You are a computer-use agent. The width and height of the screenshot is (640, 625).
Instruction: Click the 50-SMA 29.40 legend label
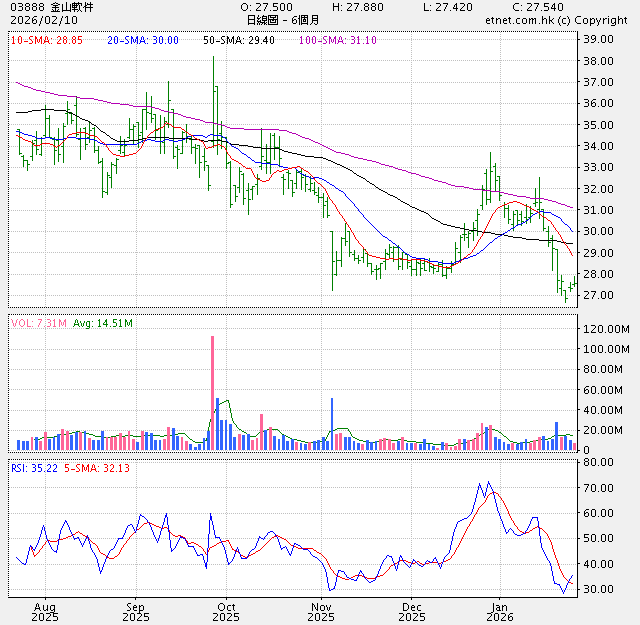pos(237,39)
